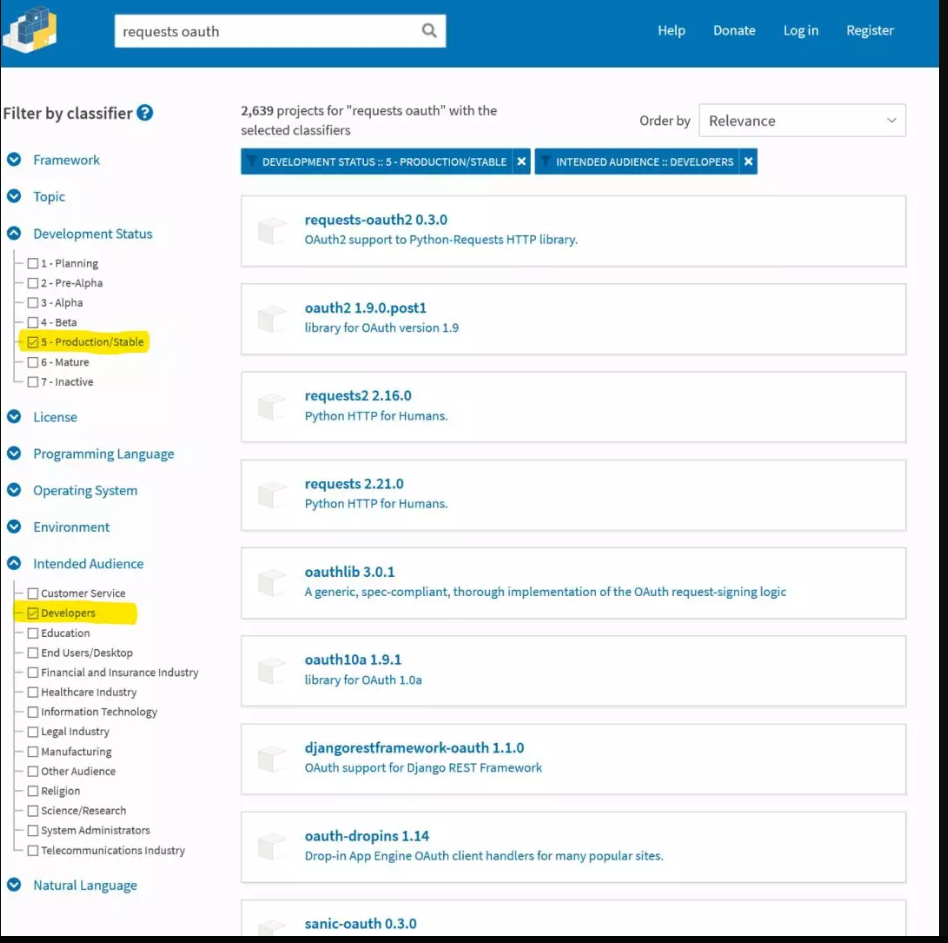Check the Customer Service checkbox
This screenshot has height=943, width=948.
click(x=33, y=594)
